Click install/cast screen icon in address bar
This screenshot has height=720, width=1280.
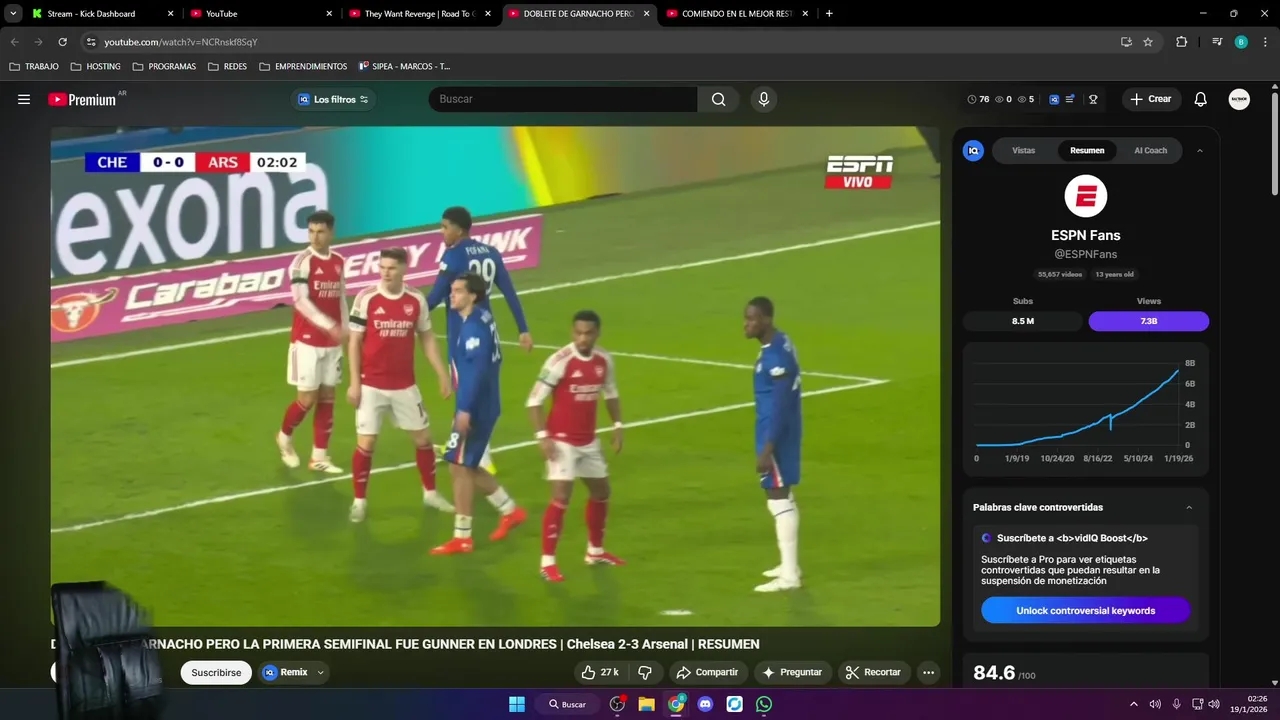pos(1126,42)
